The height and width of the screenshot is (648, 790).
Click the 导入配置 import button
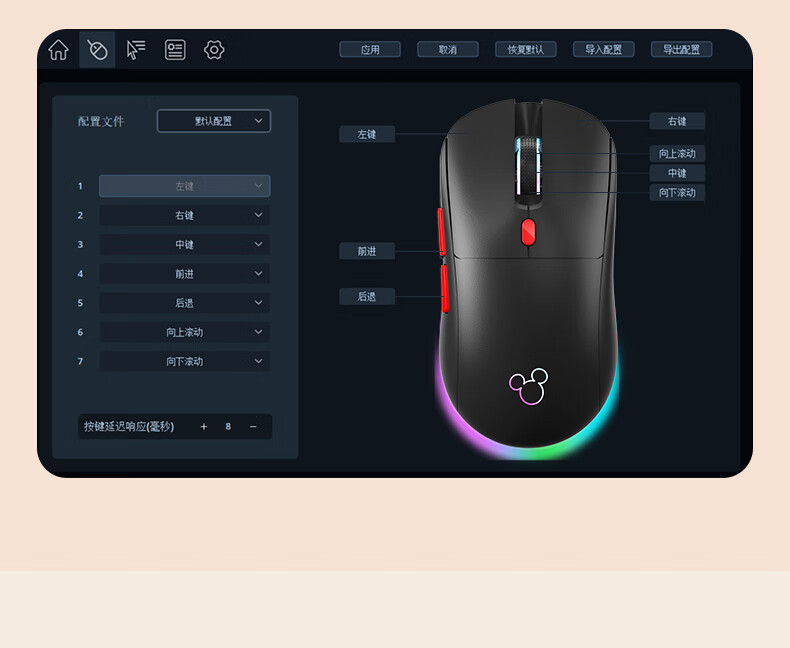click(x=604, y=49)
